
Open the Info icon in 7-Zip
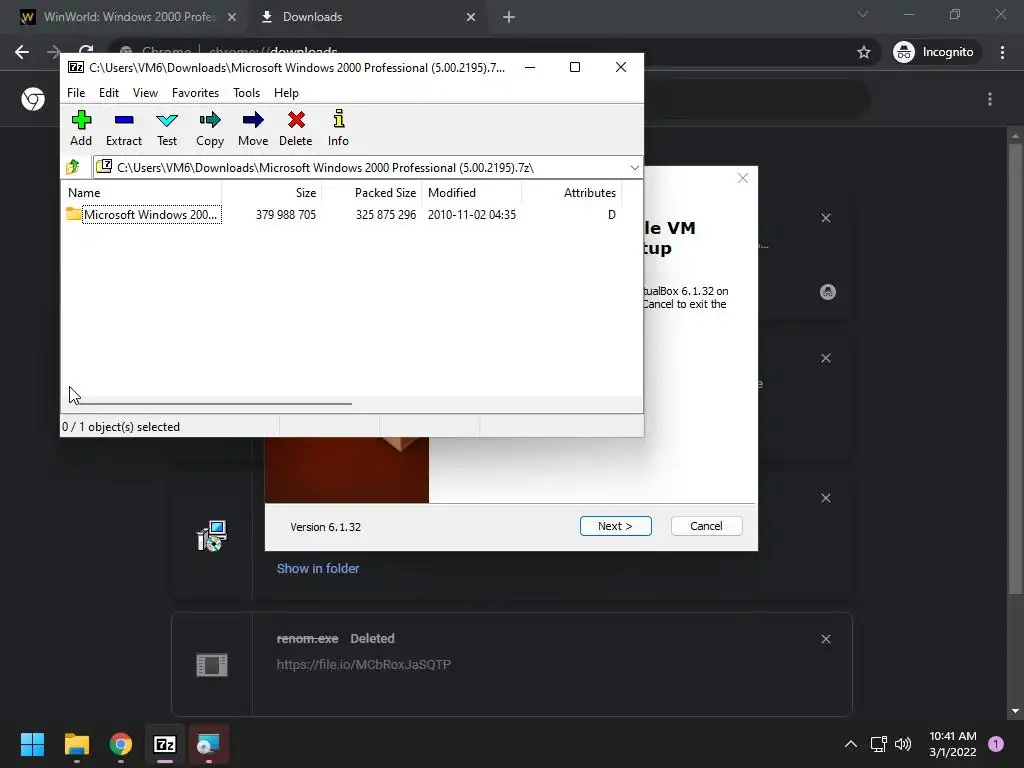[x=338, y=128]
